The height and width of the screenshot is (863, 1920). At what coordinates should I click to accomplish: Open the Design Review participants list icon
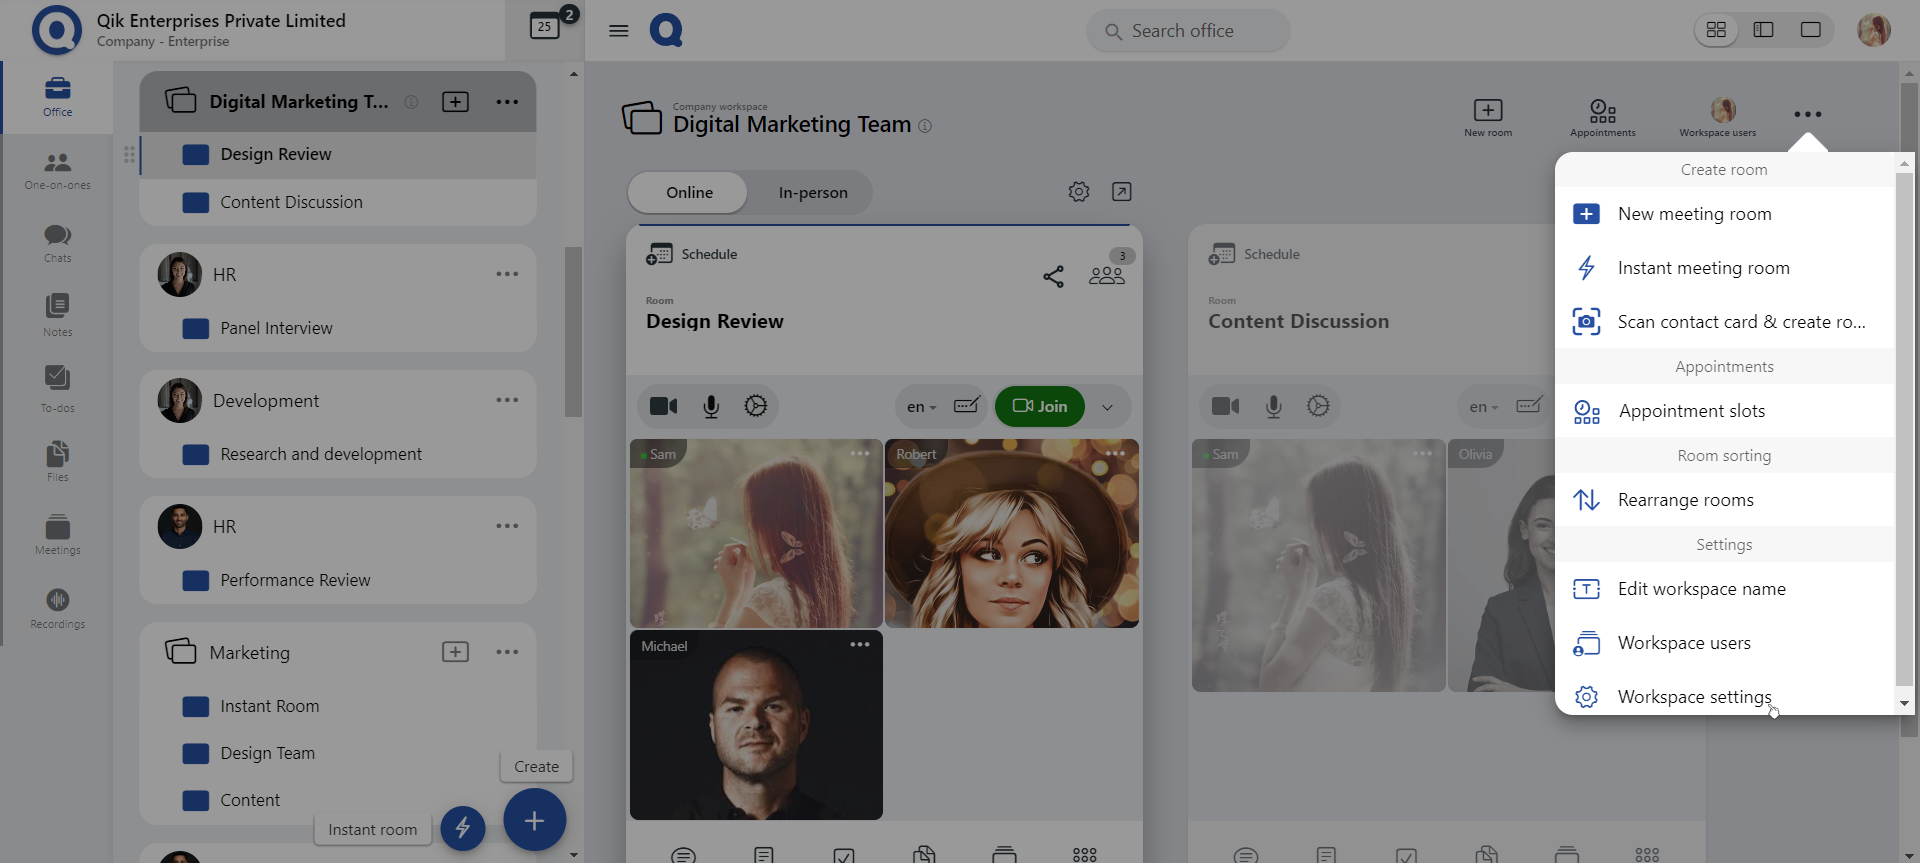tap(1106, 275)
